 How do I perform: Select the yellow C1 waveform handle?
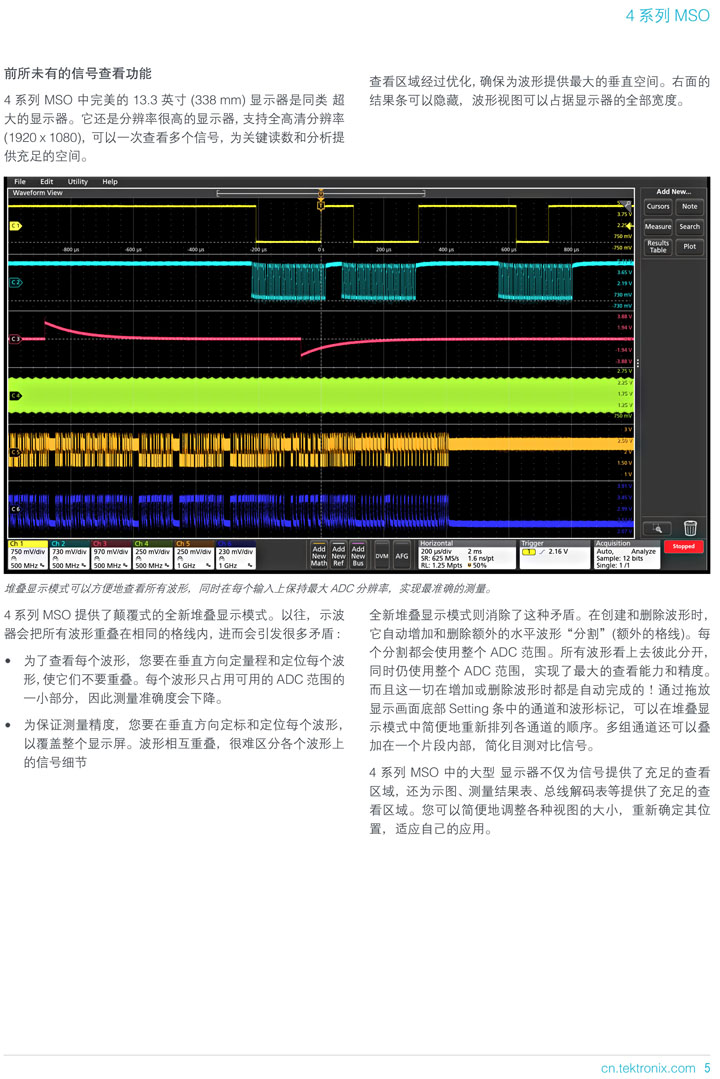15,226
